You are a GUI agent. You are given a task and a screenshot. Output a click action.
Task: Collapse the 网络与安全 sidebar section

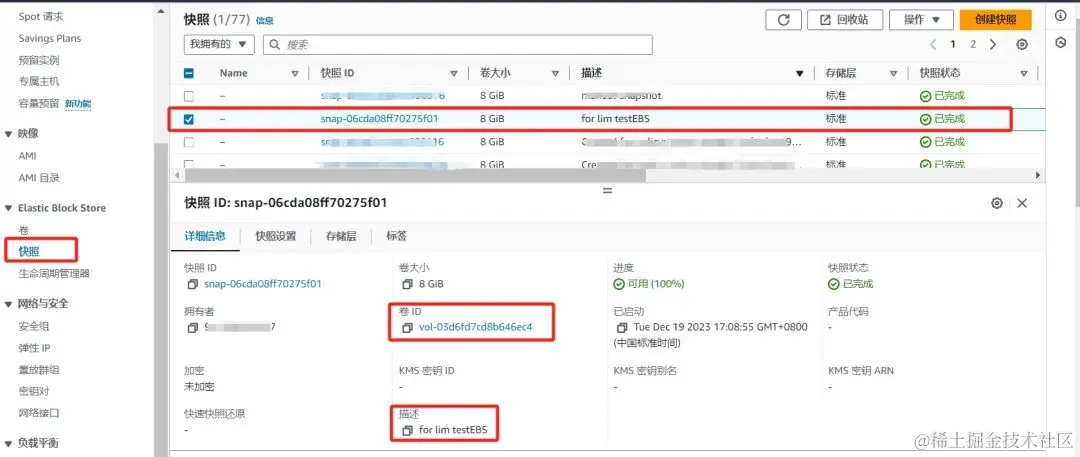[x=8, y=303]
